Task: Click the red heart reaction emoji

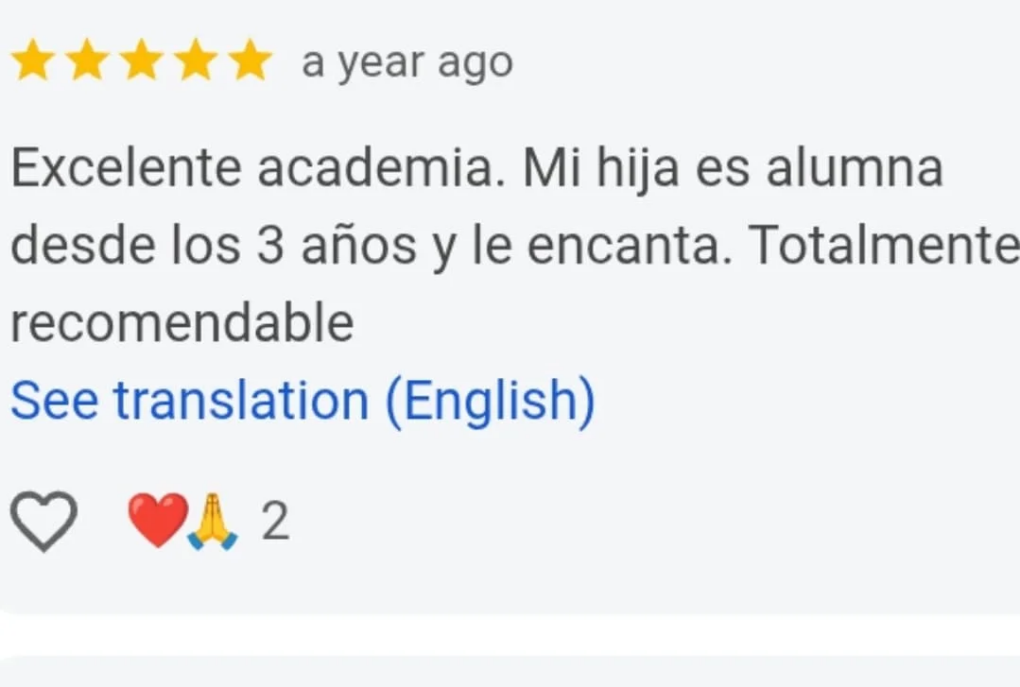Action: 156,521
